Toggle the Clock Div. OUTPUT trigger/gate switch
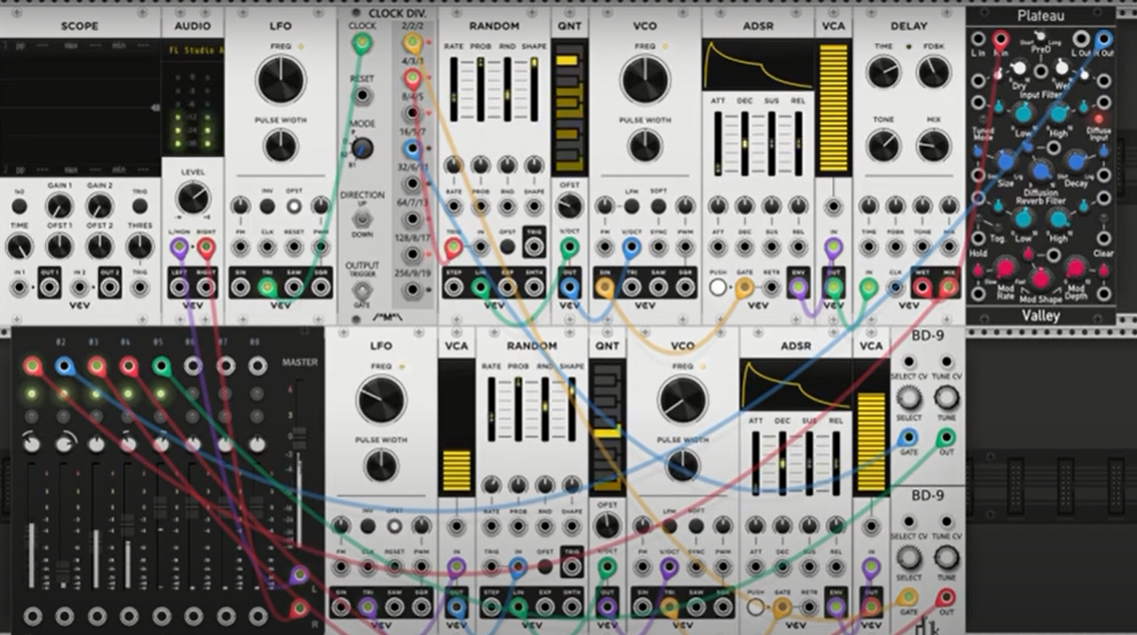Image resolution: width=1137 pixels, height=635 pixels. click(362, 290)
